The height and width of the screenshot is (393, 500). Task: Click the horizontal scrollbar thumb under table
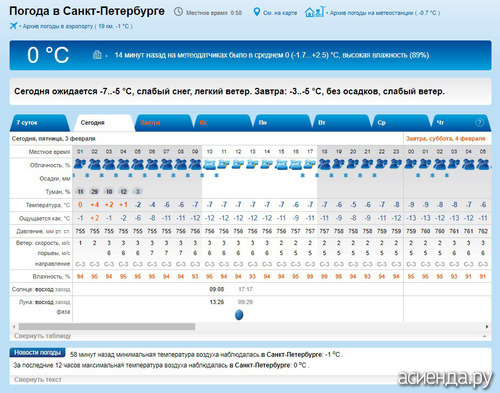(x=107, y=326)
